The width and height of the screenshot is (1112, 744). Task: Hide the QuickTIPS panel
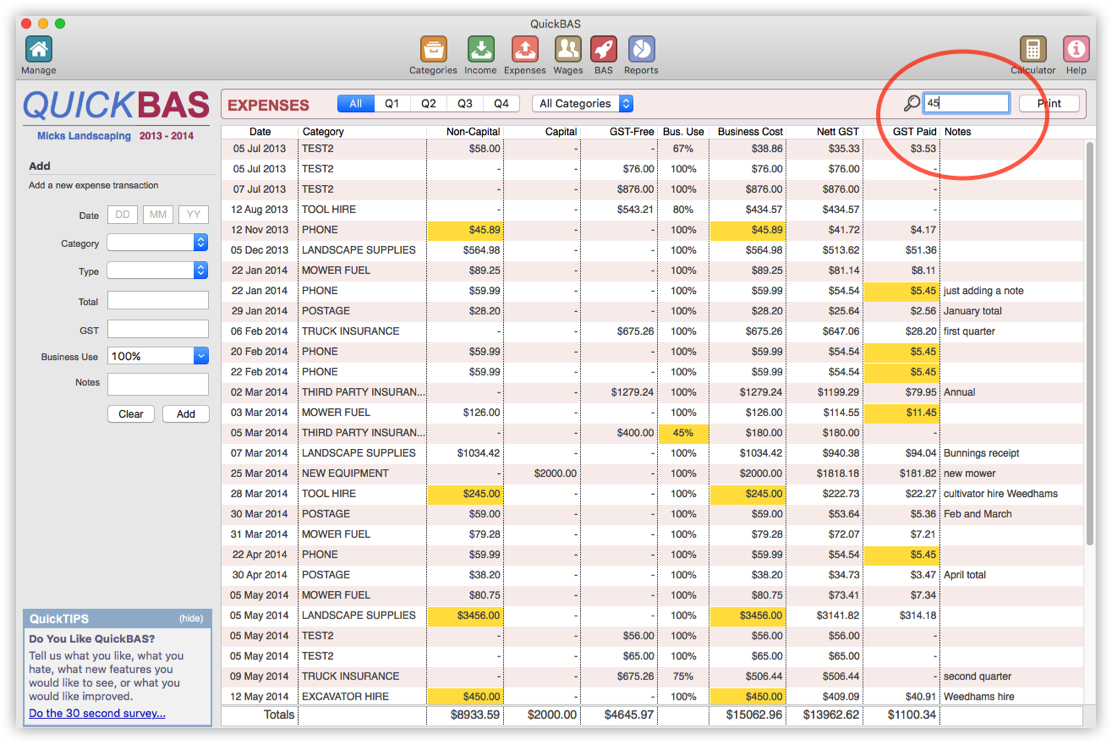(x=190, y=618)
